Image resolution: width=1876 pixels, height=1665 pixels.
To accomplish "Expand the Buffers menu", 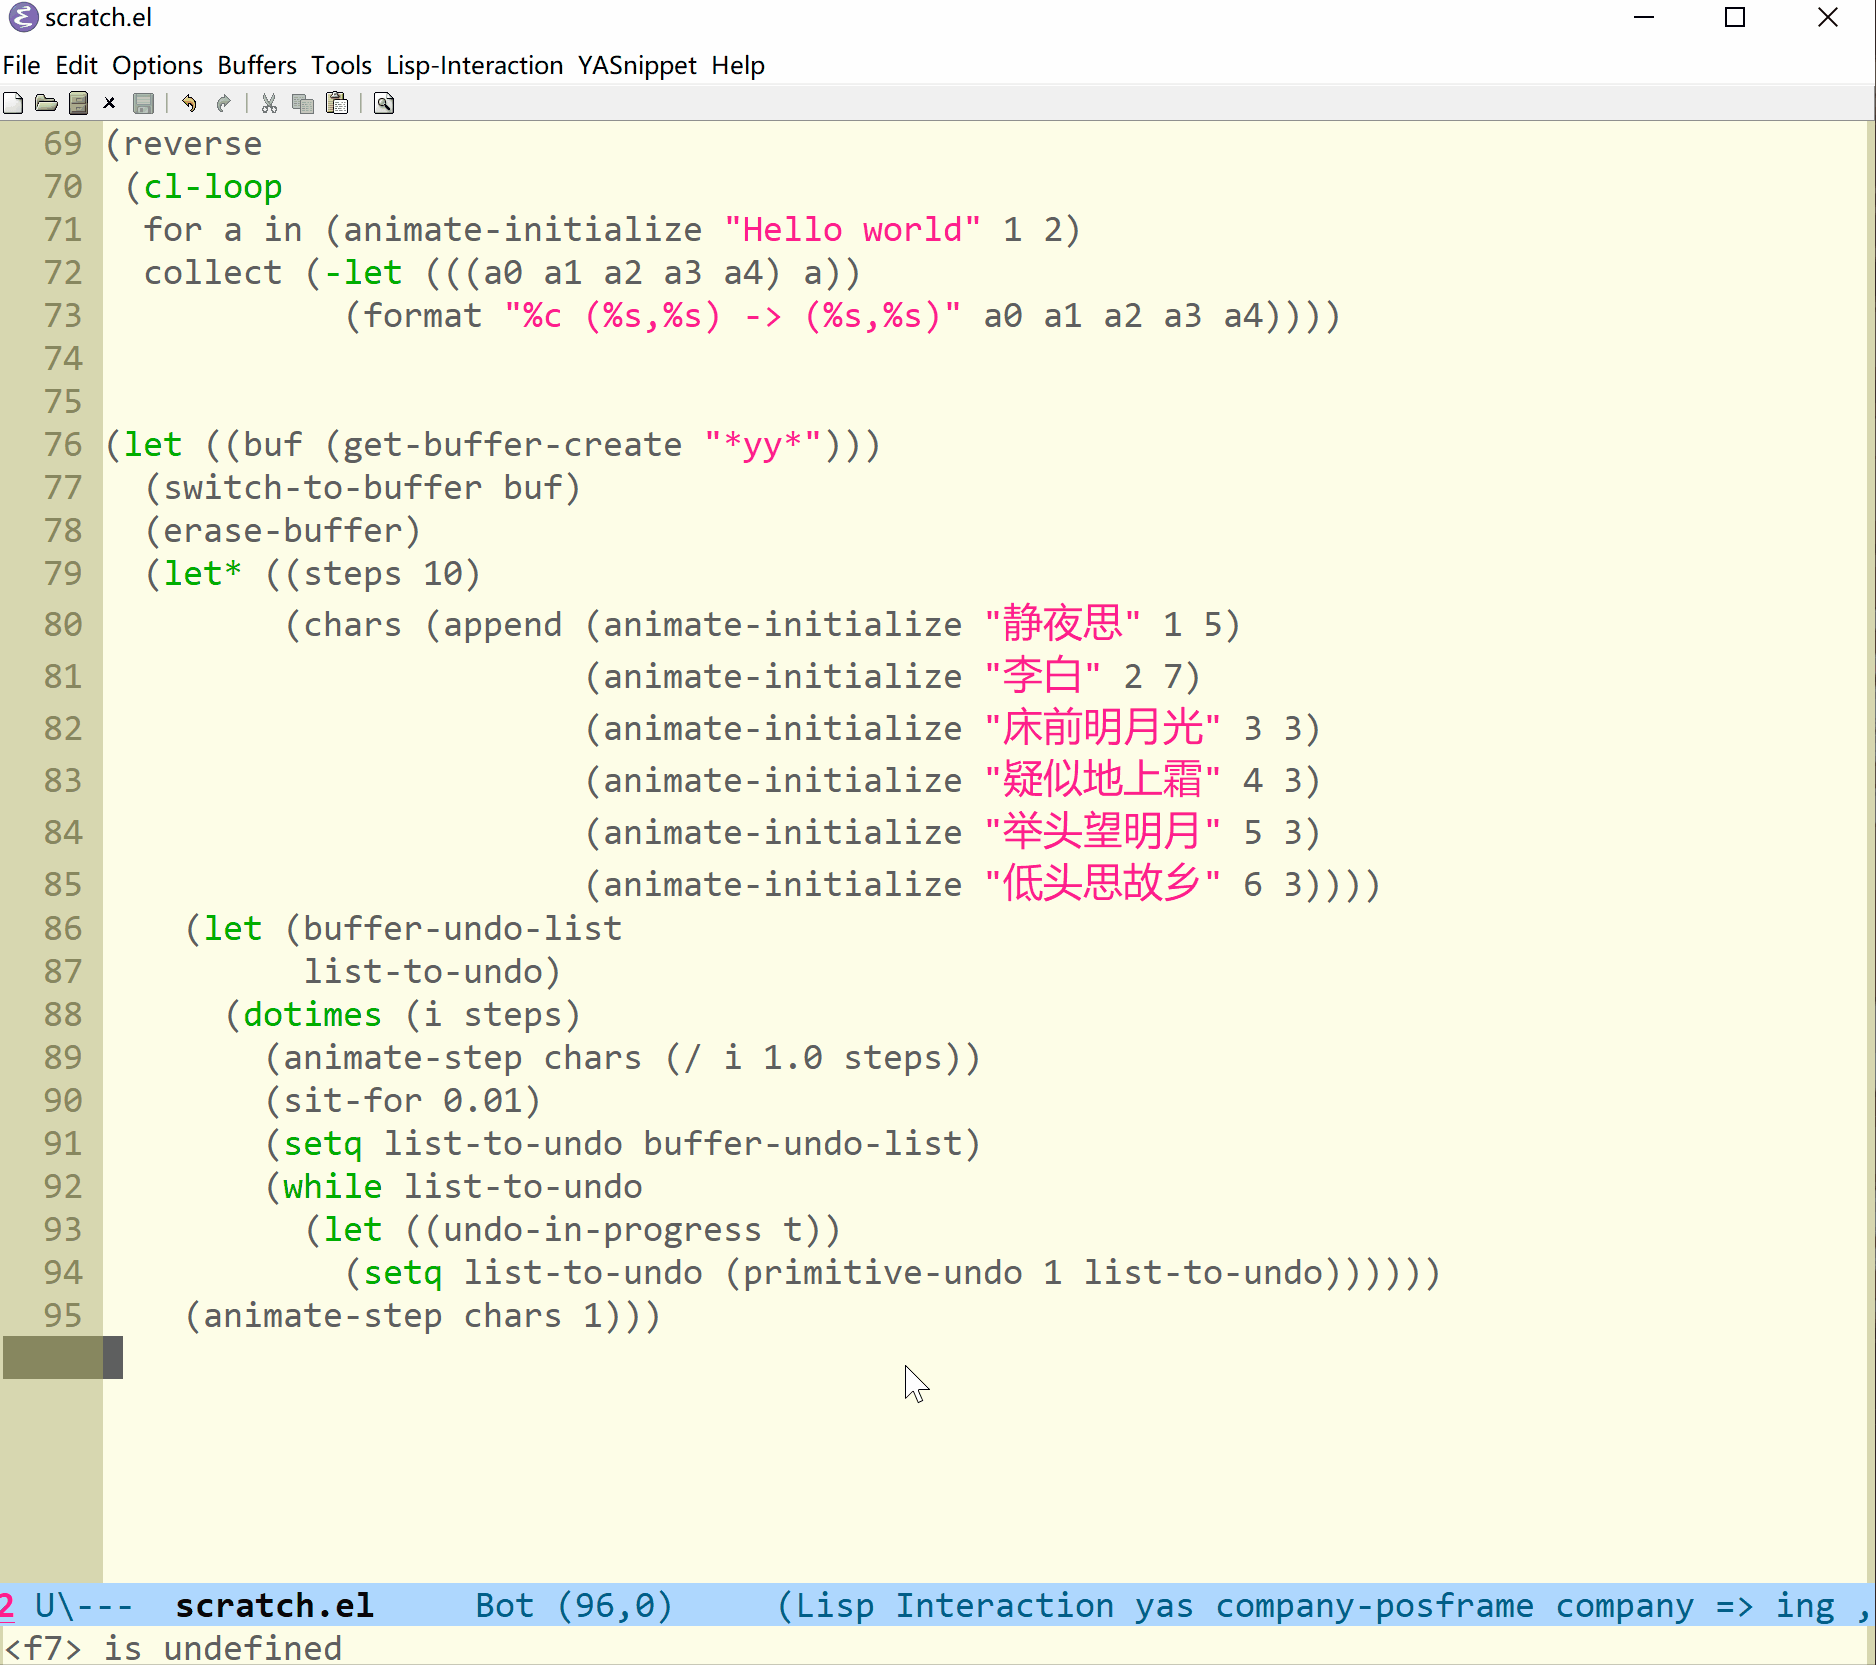I will click(257, 66).
